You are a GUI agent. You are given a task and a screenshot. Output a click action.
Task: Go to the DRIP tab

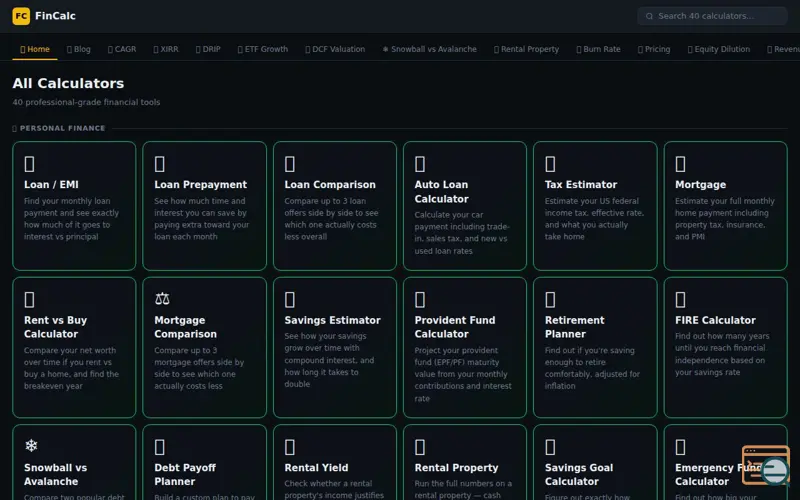pyautogui.click(x=208, y=49)
